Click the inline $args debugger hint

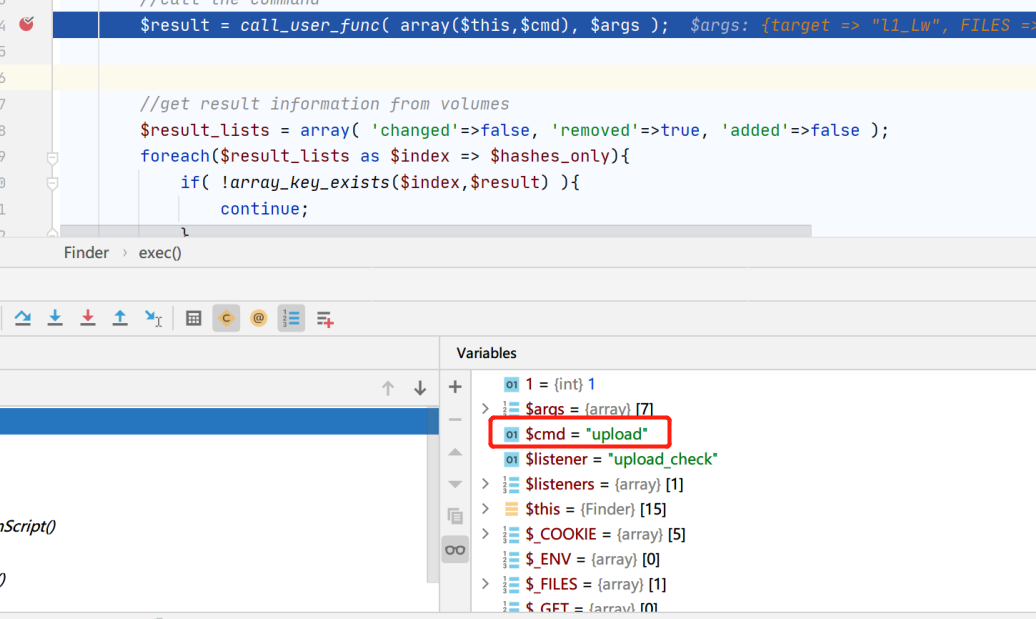point(862,25)
